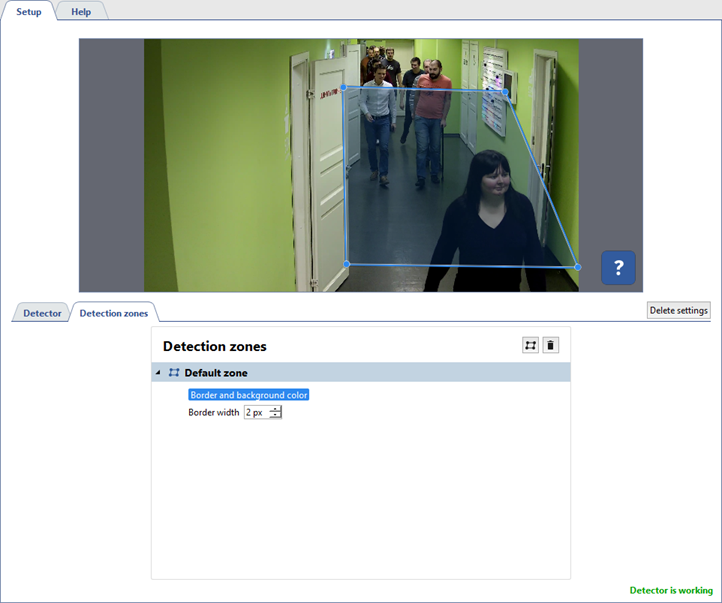Select the bottom-right zone corner handle
Screen dimensions: 722x603
pos(578,267)
